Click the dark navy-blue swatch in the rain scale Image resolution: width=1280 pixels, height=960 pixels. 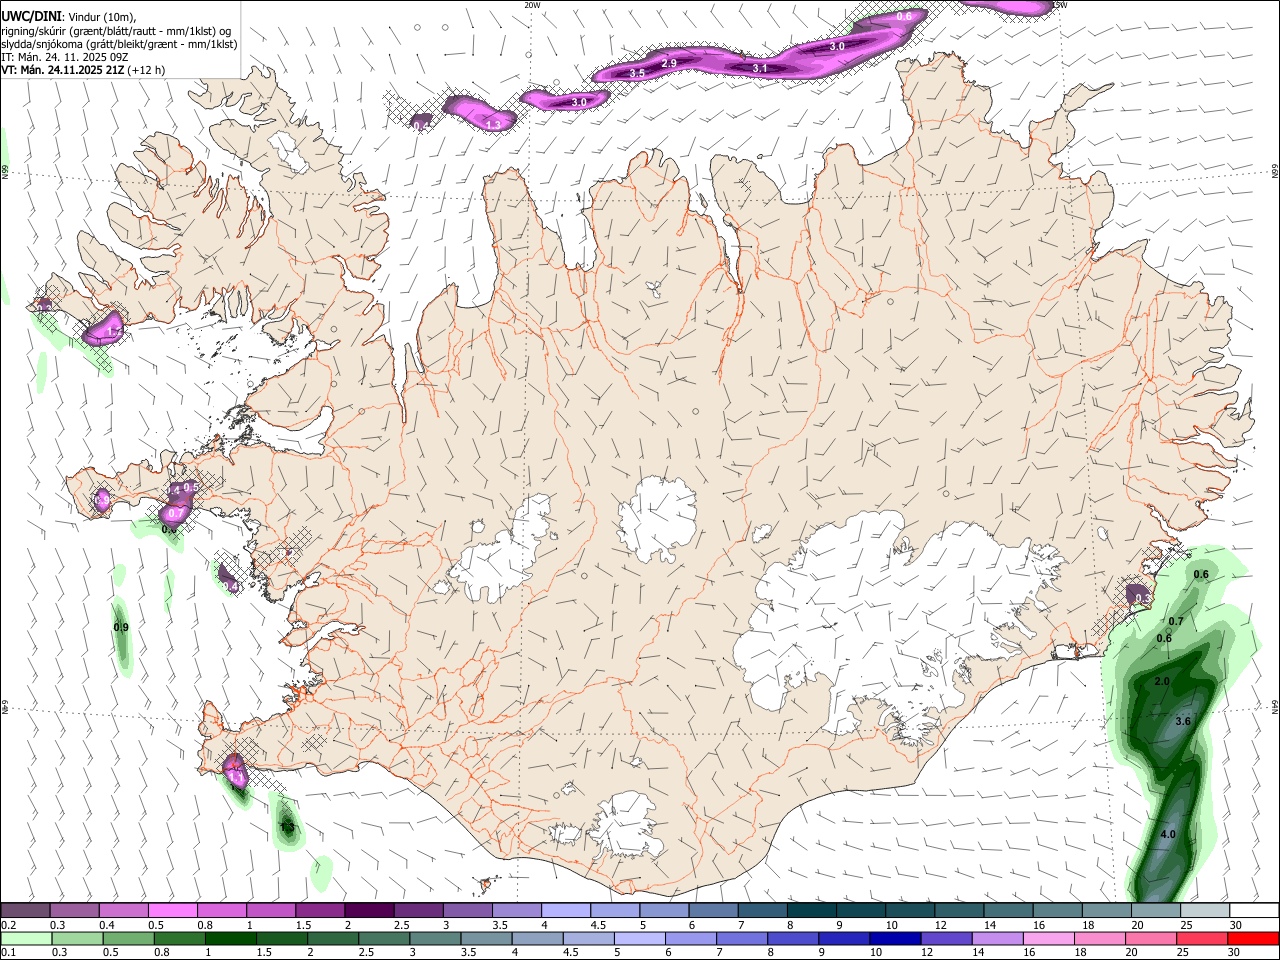pyautogui.click(x=893, y=939)
